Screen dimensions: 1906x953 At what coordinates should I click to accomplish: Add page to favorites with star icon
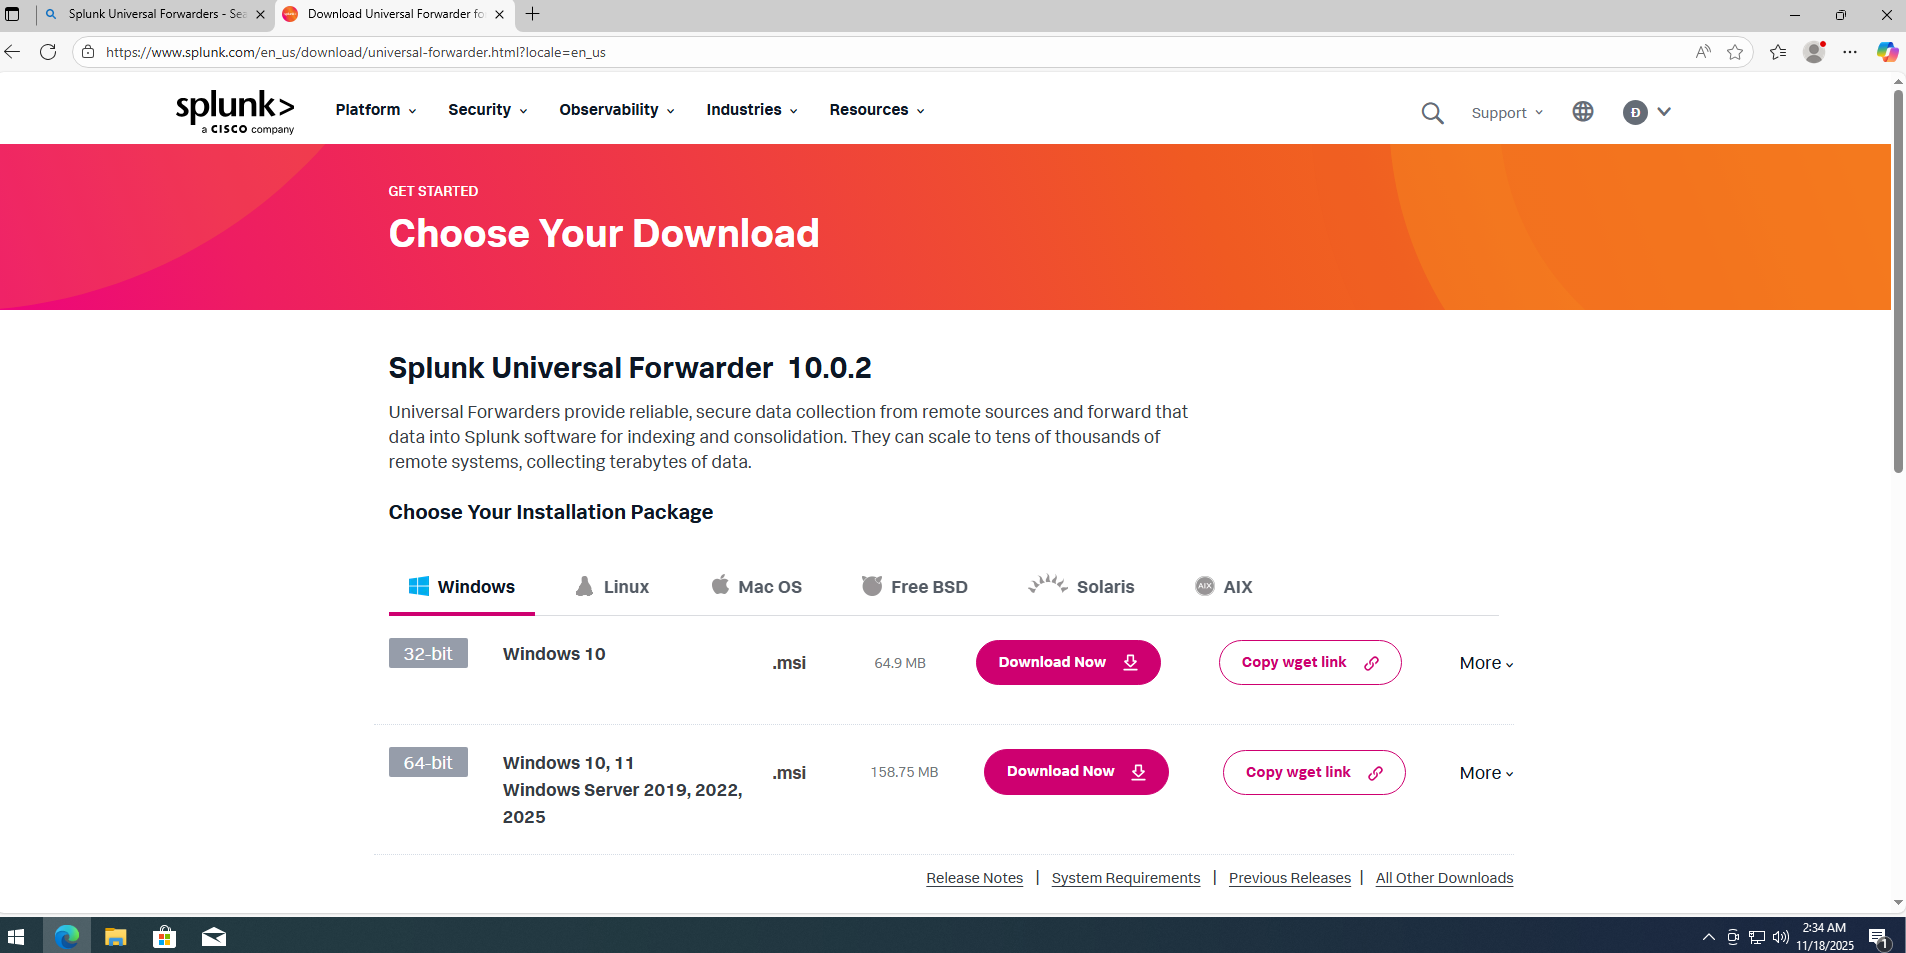pos(1735,52)
